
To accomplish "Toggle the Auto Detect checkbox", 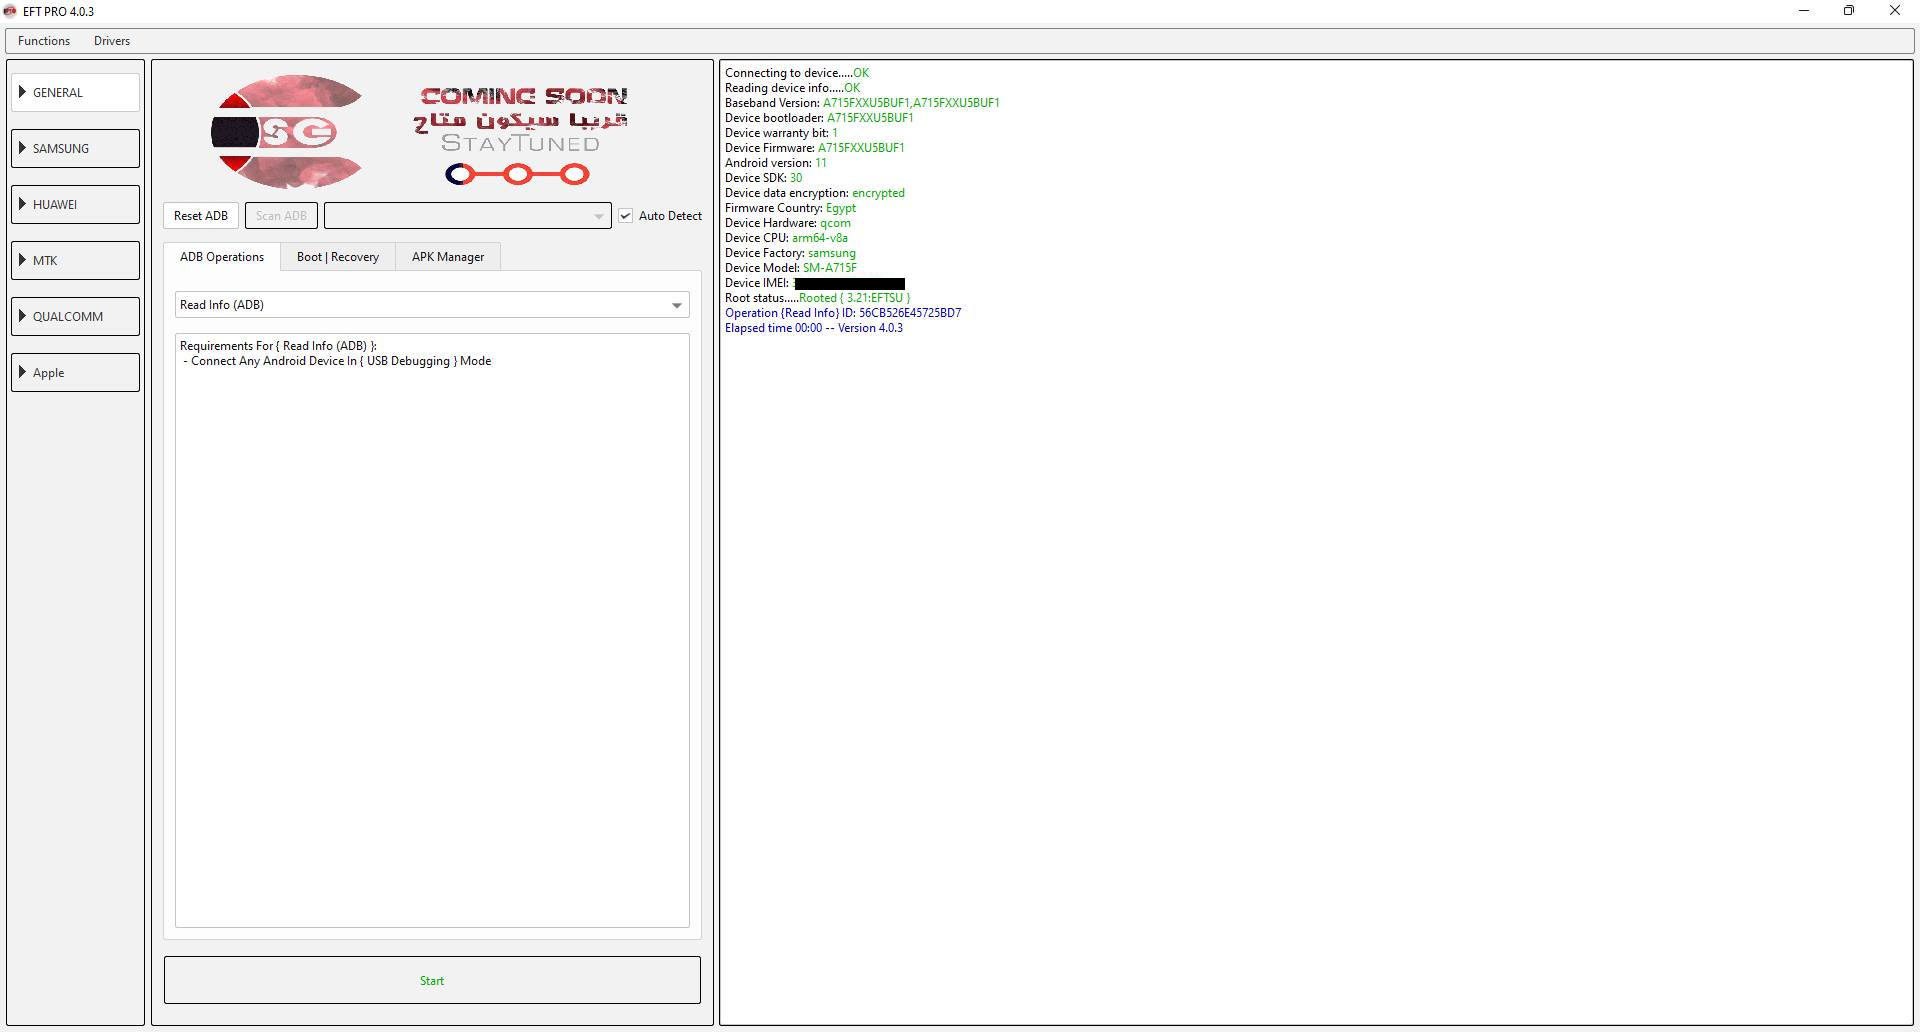I will click(626, 216).
